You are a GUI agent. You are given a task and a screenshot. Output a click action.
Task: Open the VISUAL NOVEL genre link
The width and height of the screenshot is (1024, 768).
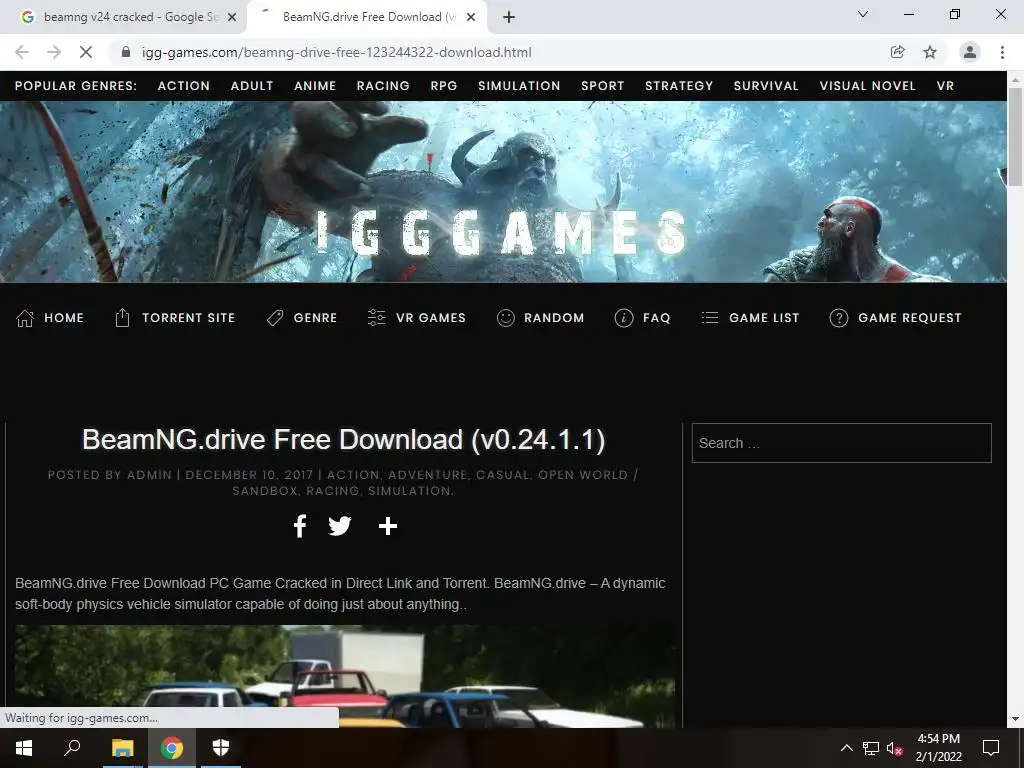pos(868,86)
